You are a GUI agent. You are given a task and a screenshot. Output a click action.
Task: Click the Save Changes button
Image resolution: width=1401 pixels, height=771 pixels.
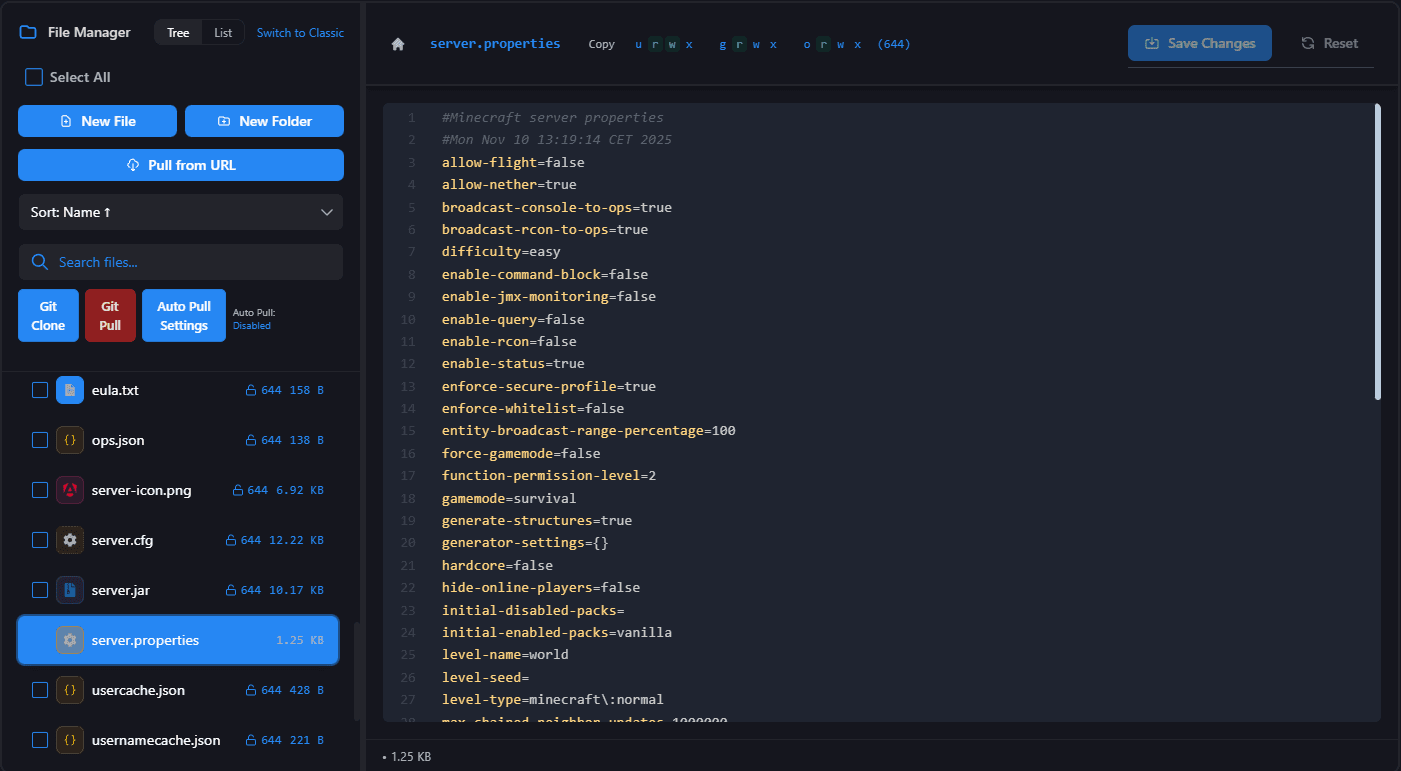click(x=1200, y=43)
